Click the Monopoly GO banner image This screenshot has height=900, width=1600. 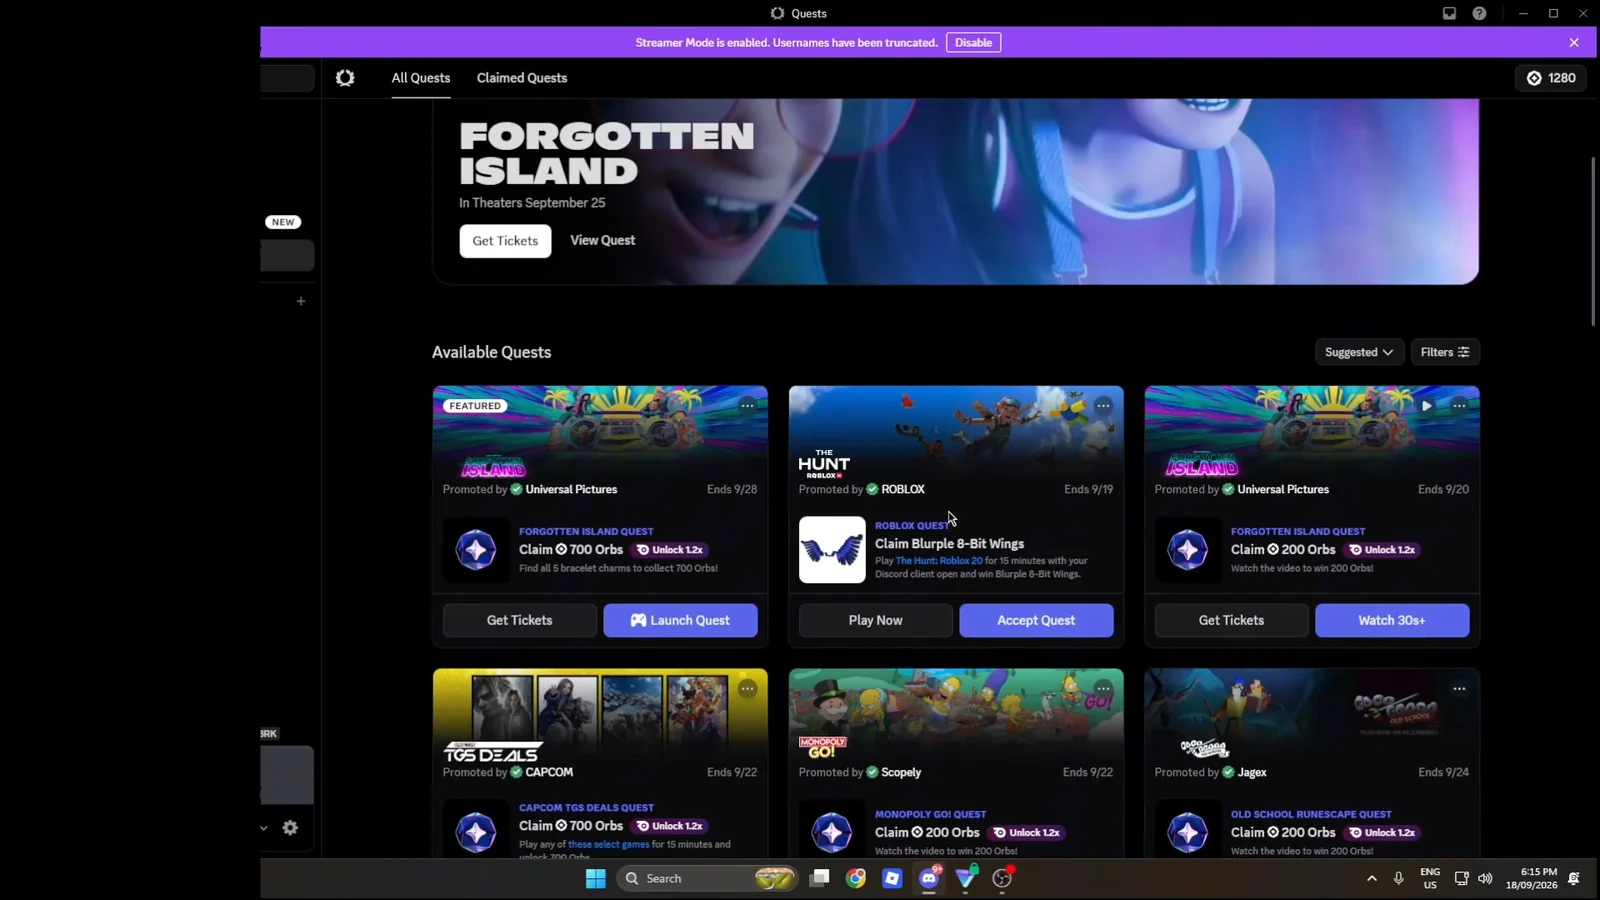coord(956,715)
